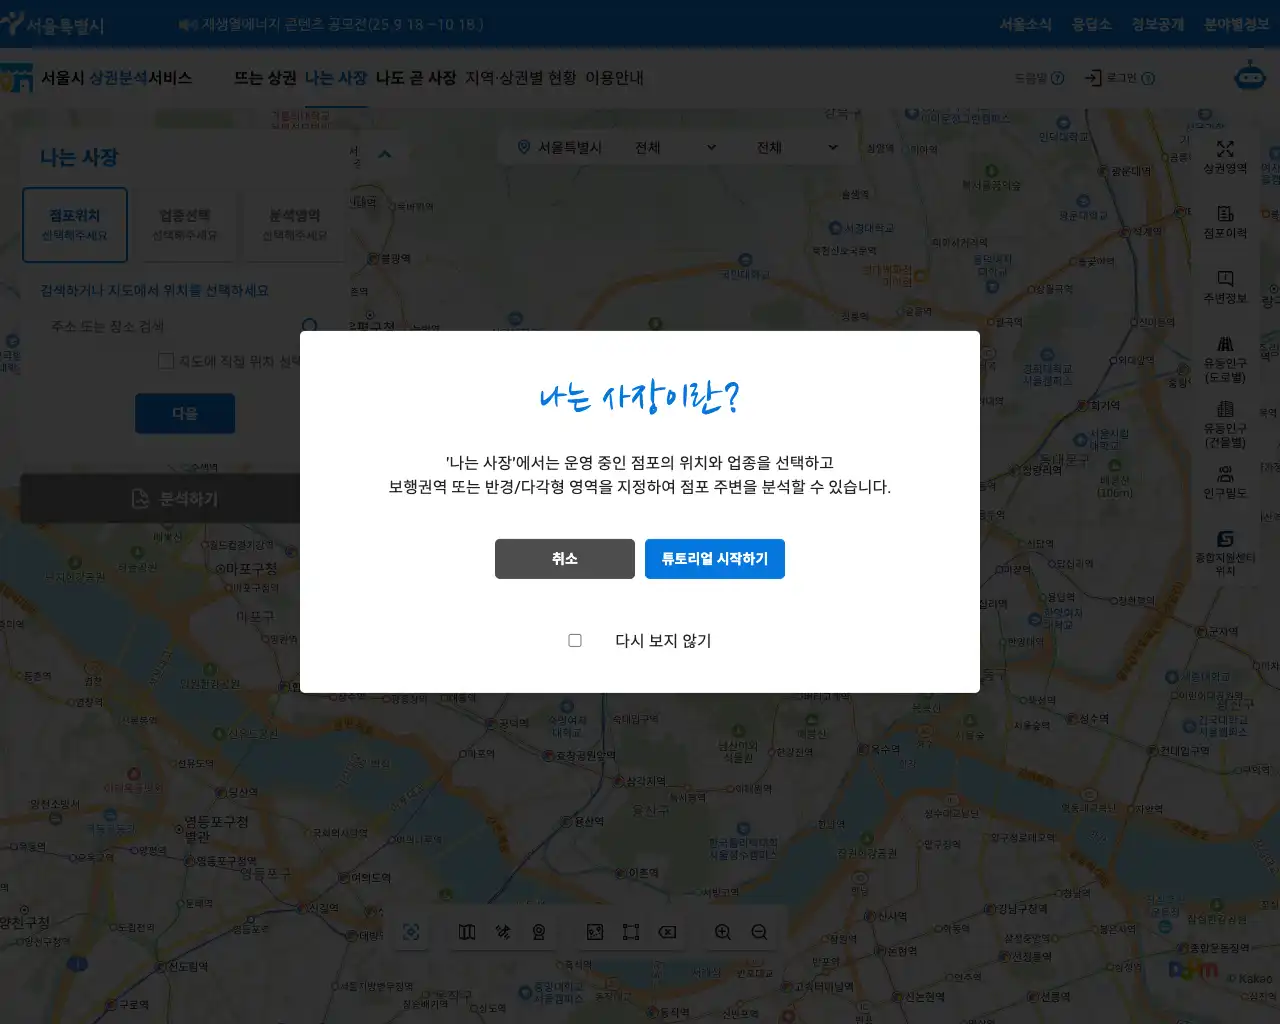Show 점포이력 from the right sidebar
1280x1024 pixels.
(x=1225, y=222)
